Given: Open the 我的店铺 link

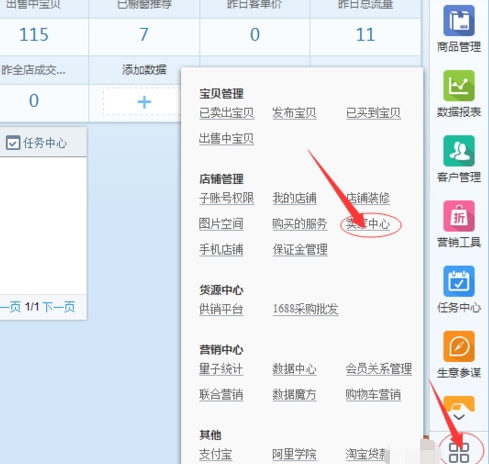Looking at the screenshot, I should click(294, 198).
